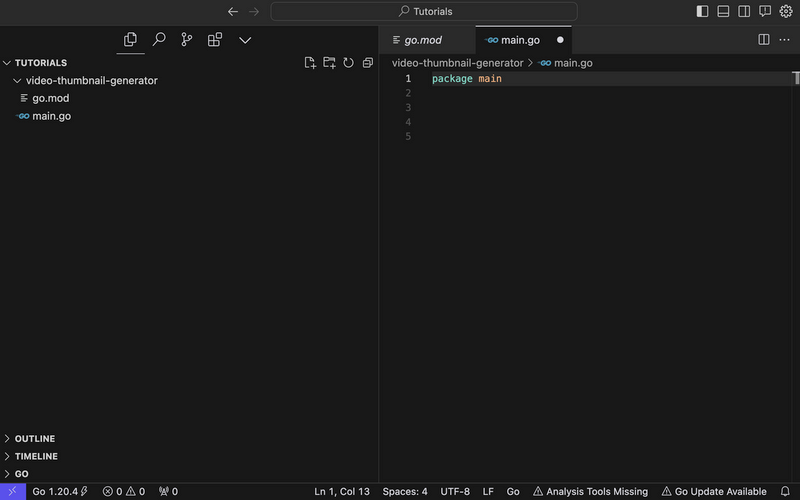
Task: Open the Explorer view icon
Action: tap(130, 40)
